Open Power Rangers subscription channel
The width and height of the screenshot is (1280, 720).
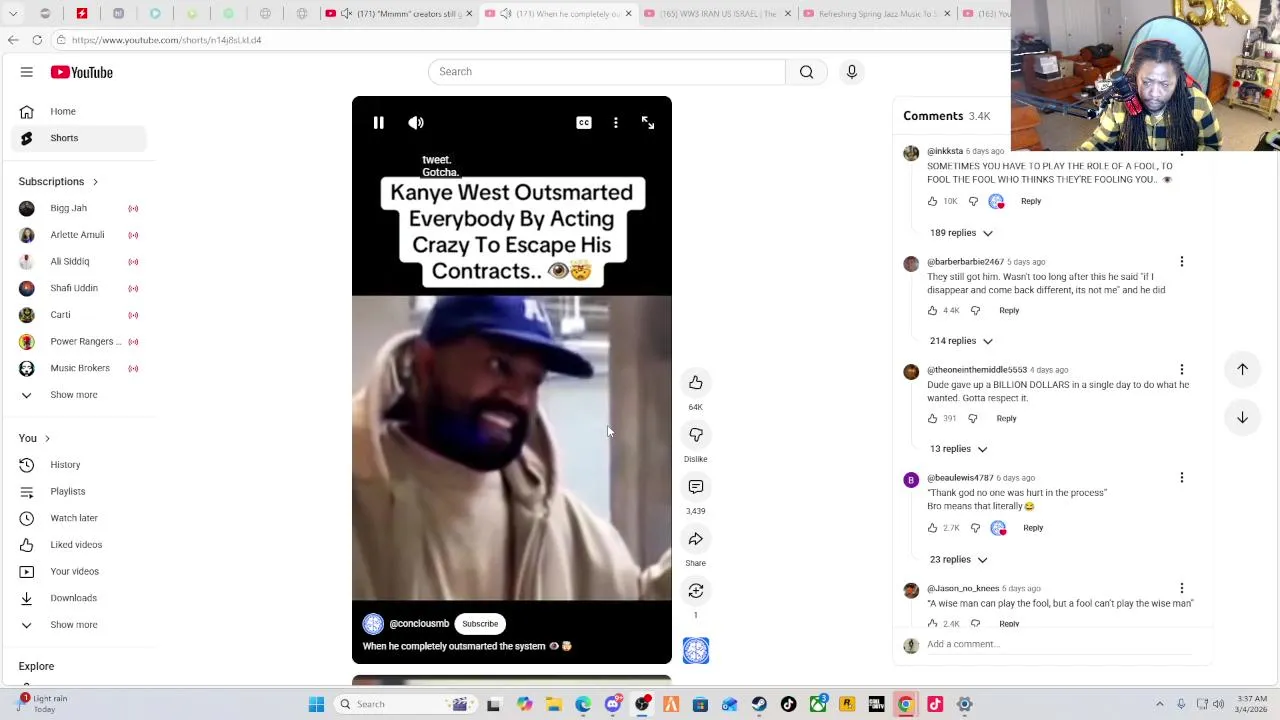(x=78, y=341)
